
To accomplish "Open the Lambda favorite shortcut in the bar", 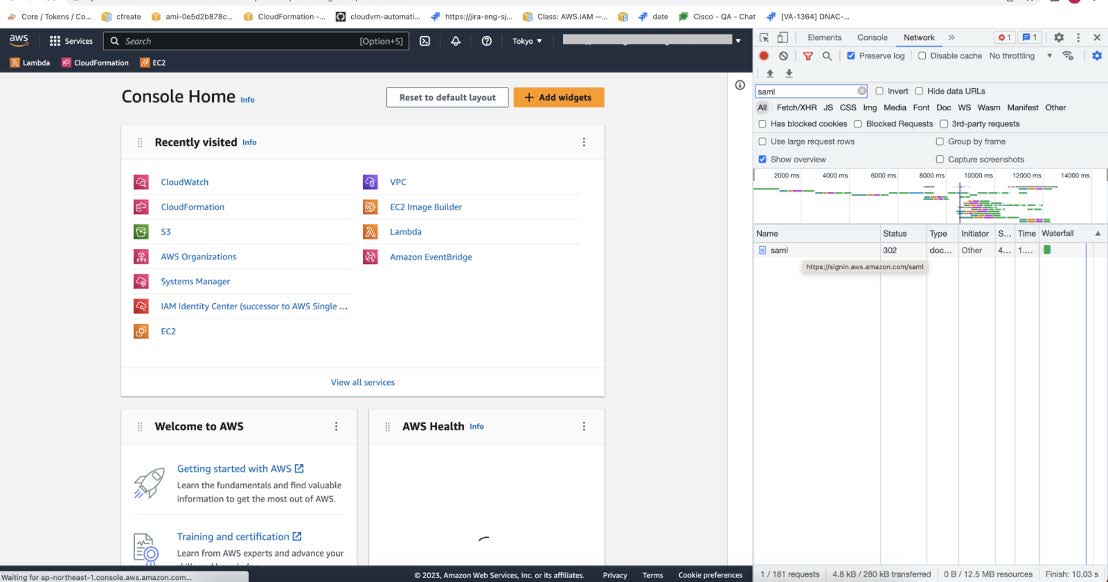I will pyautogui.click(x=30, y=63).
